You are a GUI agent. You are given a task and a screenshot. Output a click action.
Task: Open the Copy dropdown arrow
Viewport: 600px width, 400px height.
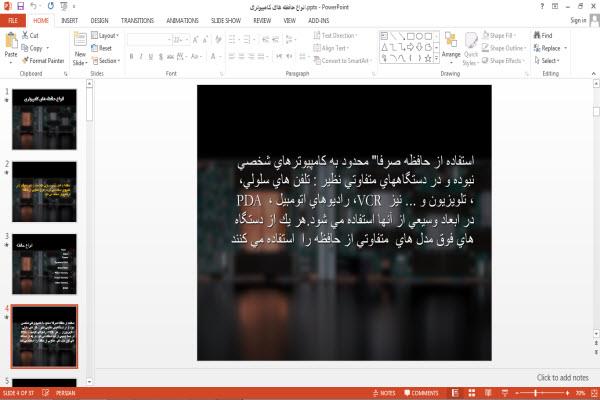coord(48,48)
